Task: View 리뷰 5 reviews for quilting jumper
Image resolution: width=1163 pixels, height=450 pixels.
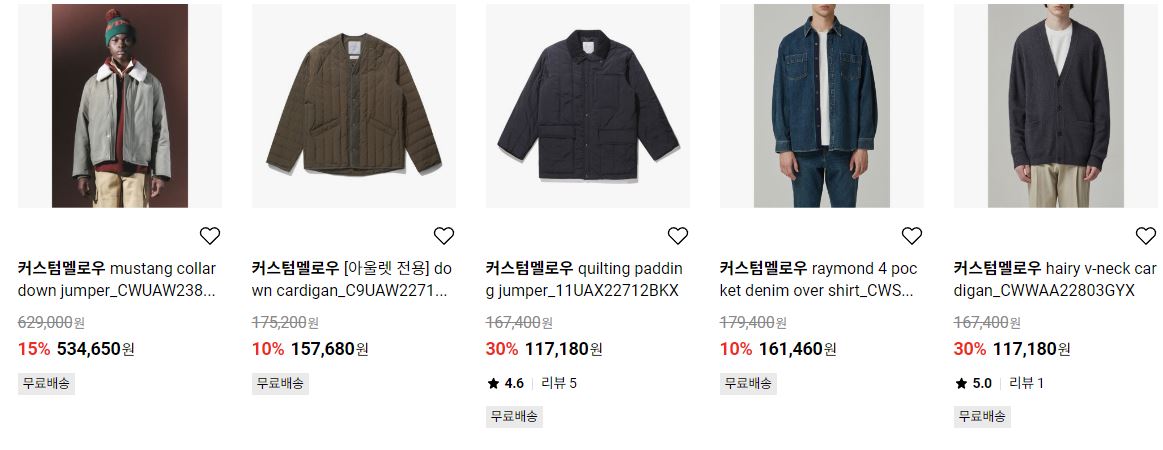Action: (x=559, y=383)
